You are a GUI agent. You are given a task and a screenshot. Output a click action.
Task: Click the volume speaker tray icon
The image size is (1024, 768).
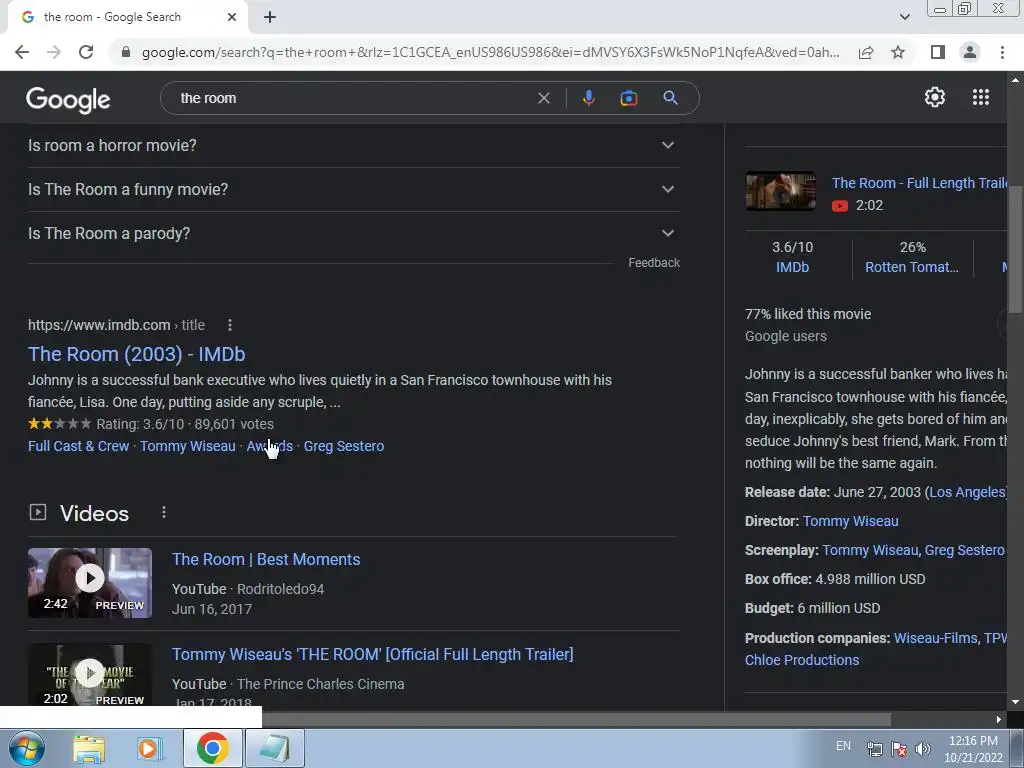click(923, 749)
